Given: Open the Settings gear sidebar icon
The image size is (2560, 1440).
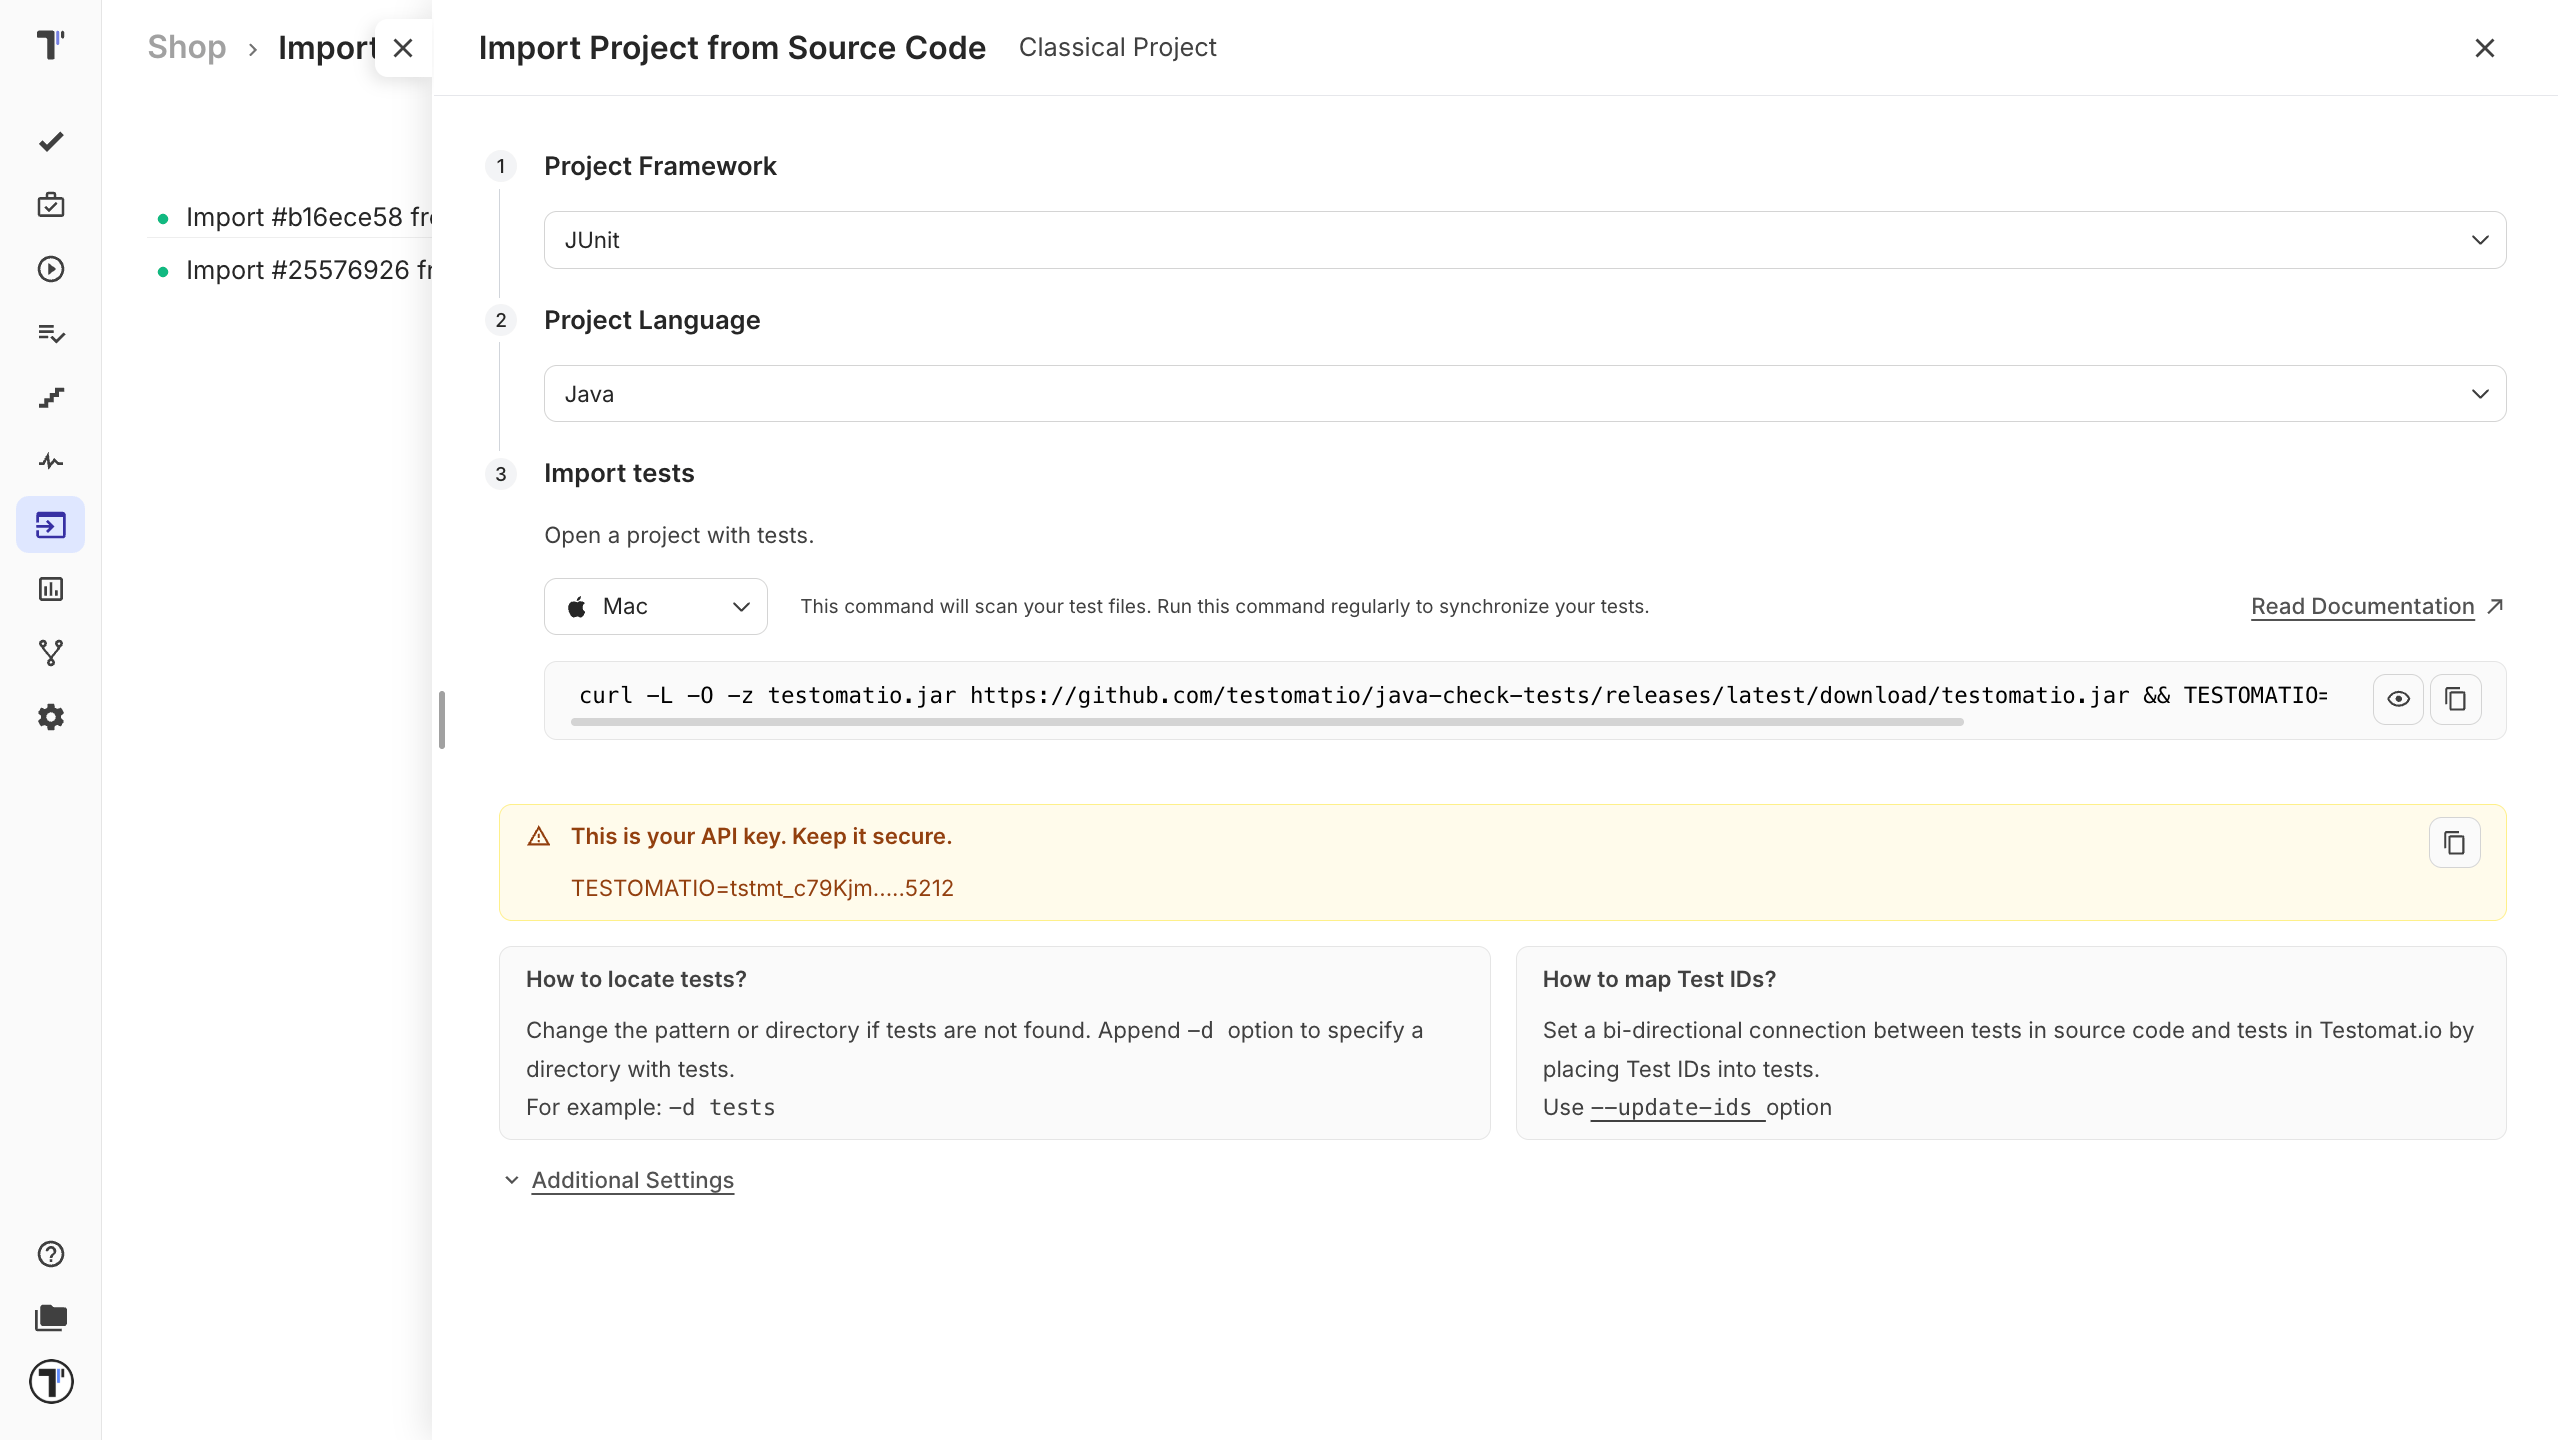Looking at the screenshot, I should [51, 717].
